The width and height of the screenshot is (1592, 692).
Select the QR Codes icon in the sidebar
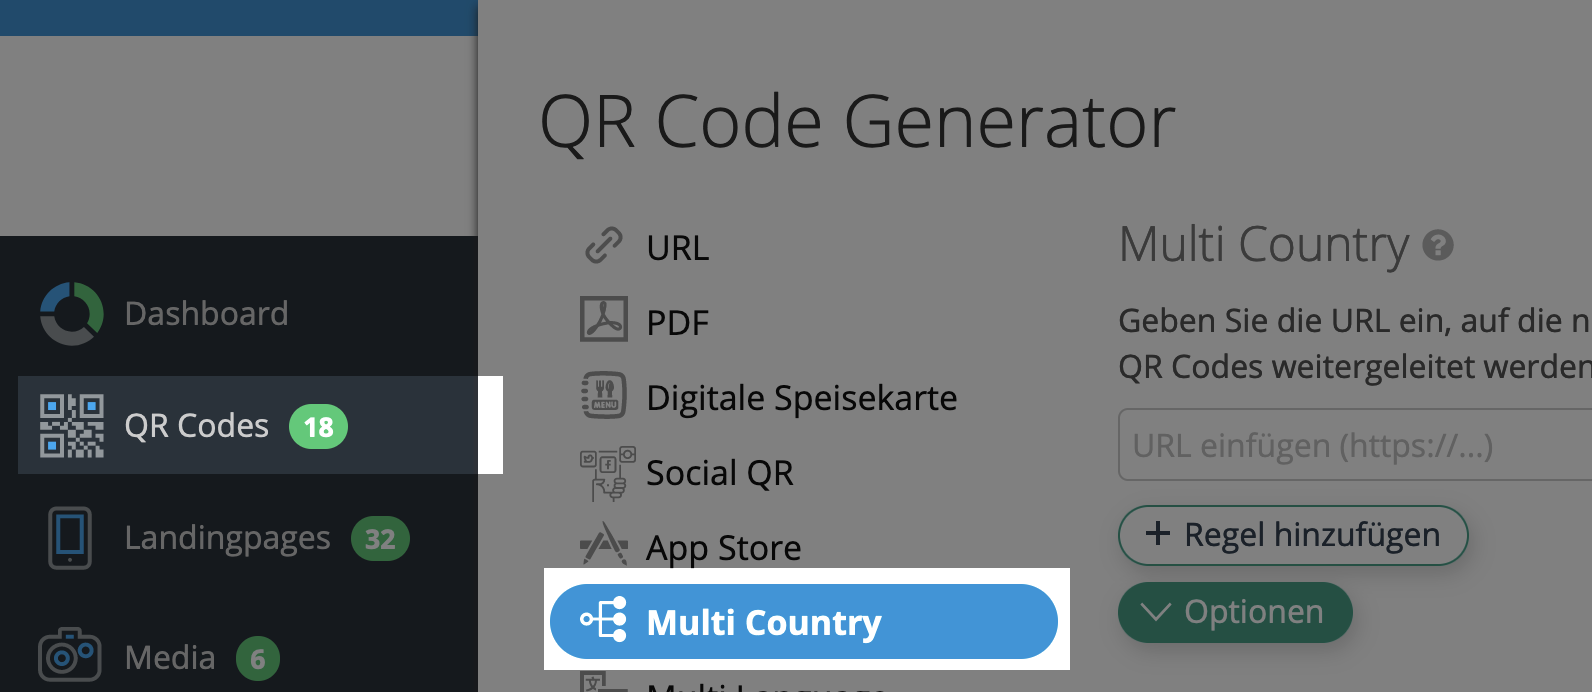click(70, 425)
